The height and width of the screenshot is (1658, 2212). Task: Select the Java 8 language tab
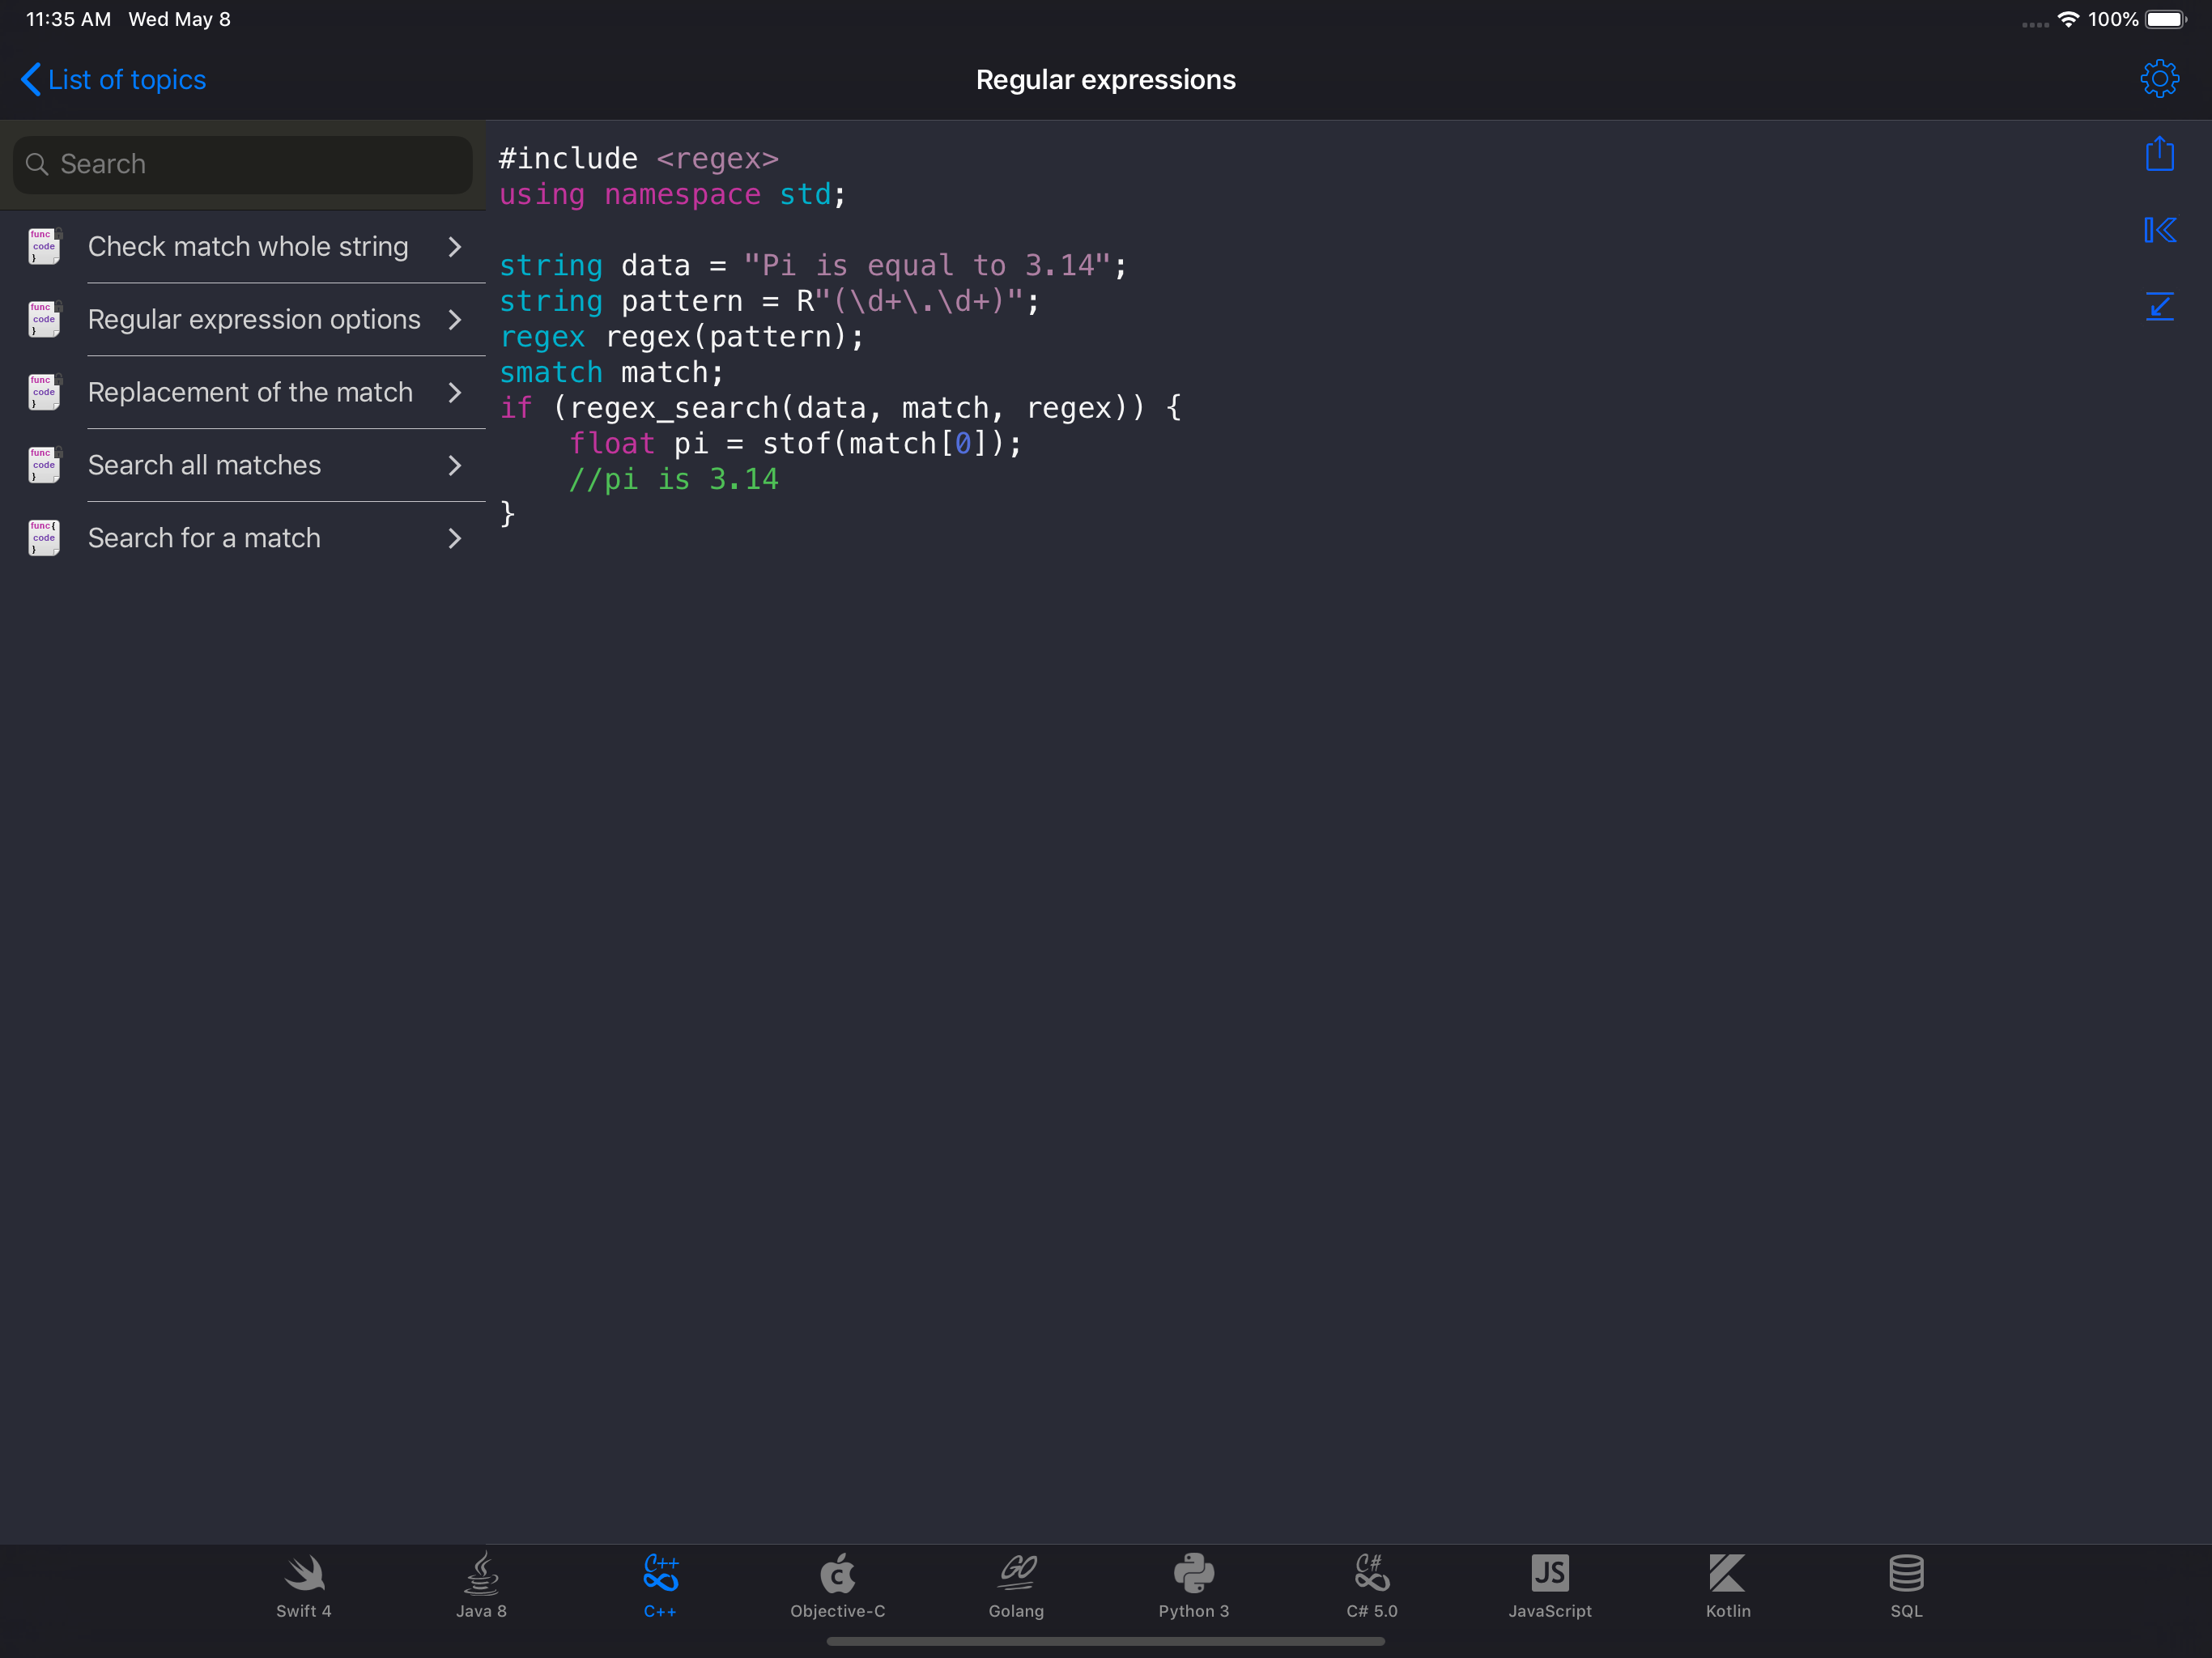(x=481, y=1585)
